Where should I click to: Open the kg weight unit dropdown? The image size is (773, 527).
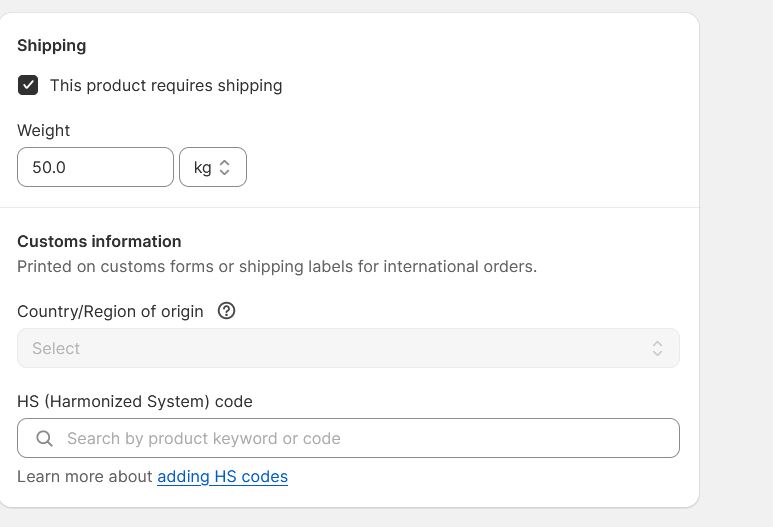point(213,167)
